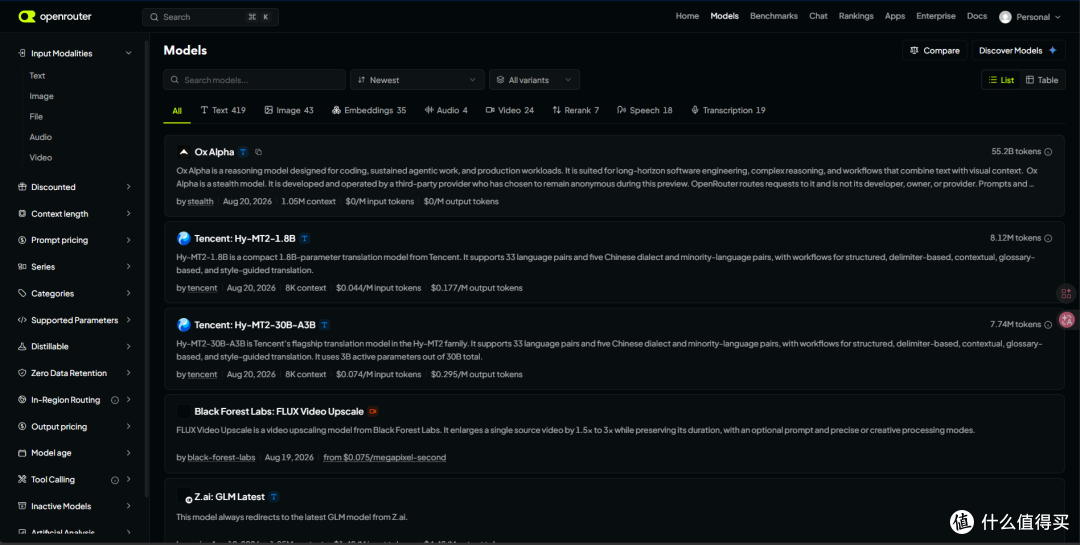Image resolution: width=1080 pixels, height=545 pixels.
Task: Click the Compare button
Action: click(x=935, y=50)
